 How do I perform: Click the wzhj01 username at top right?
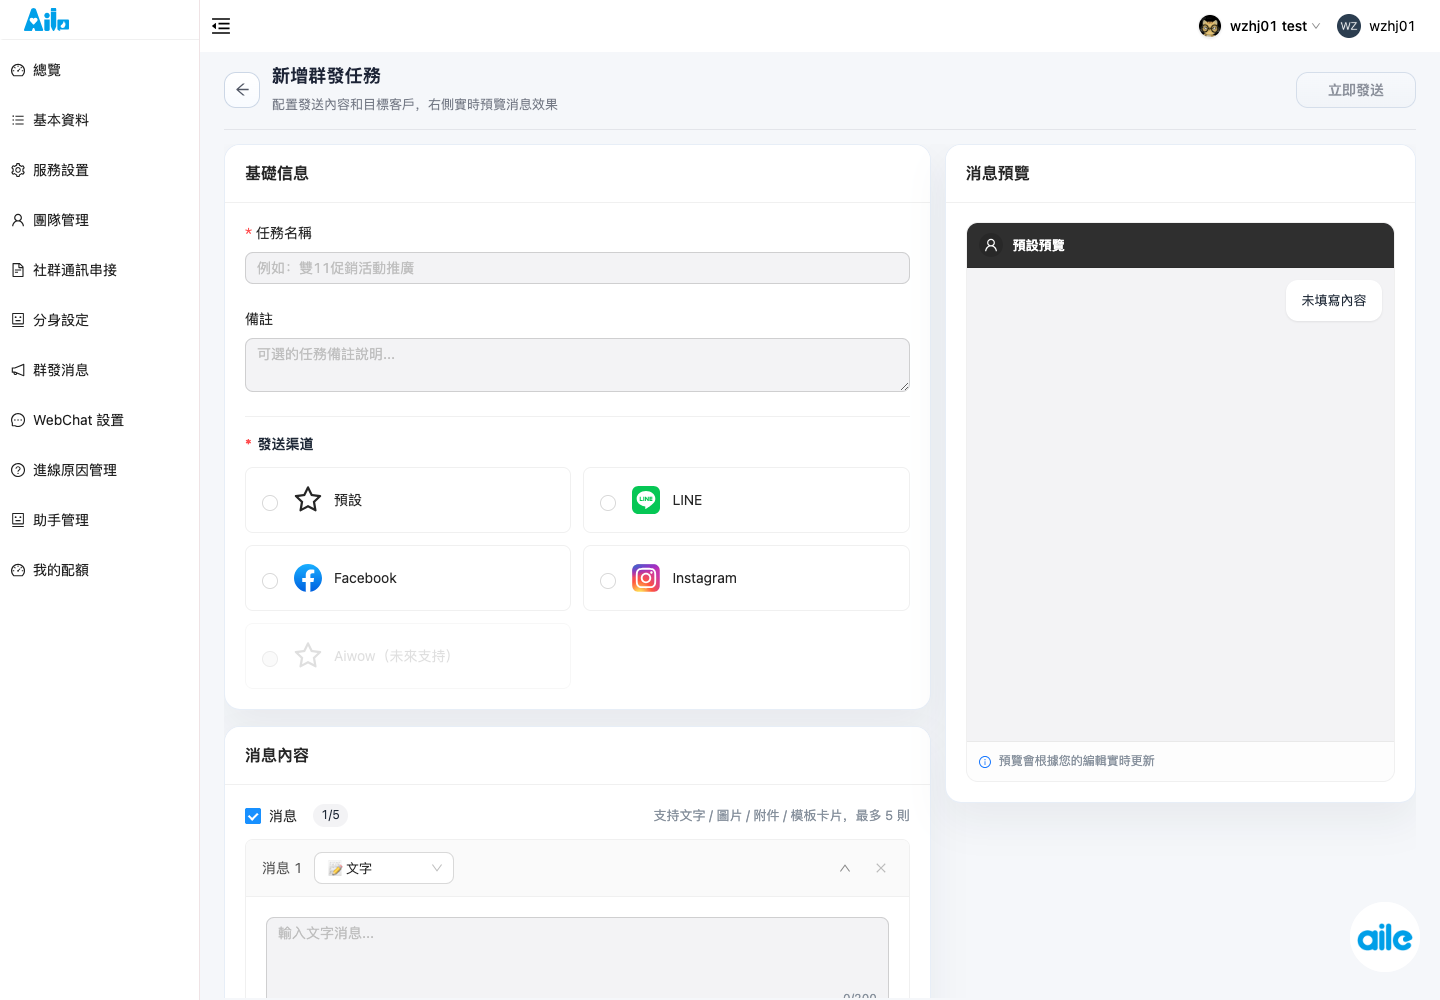point(1392,26)
